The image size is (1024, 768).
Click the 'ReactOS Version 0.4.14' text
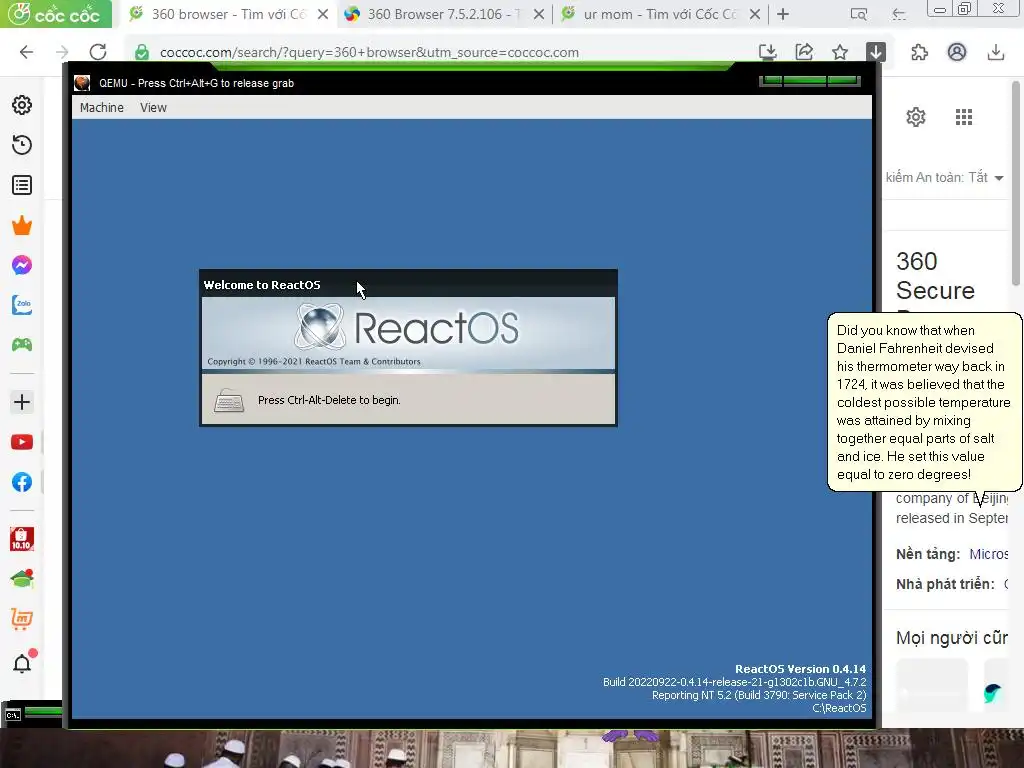tap(800, 669)
